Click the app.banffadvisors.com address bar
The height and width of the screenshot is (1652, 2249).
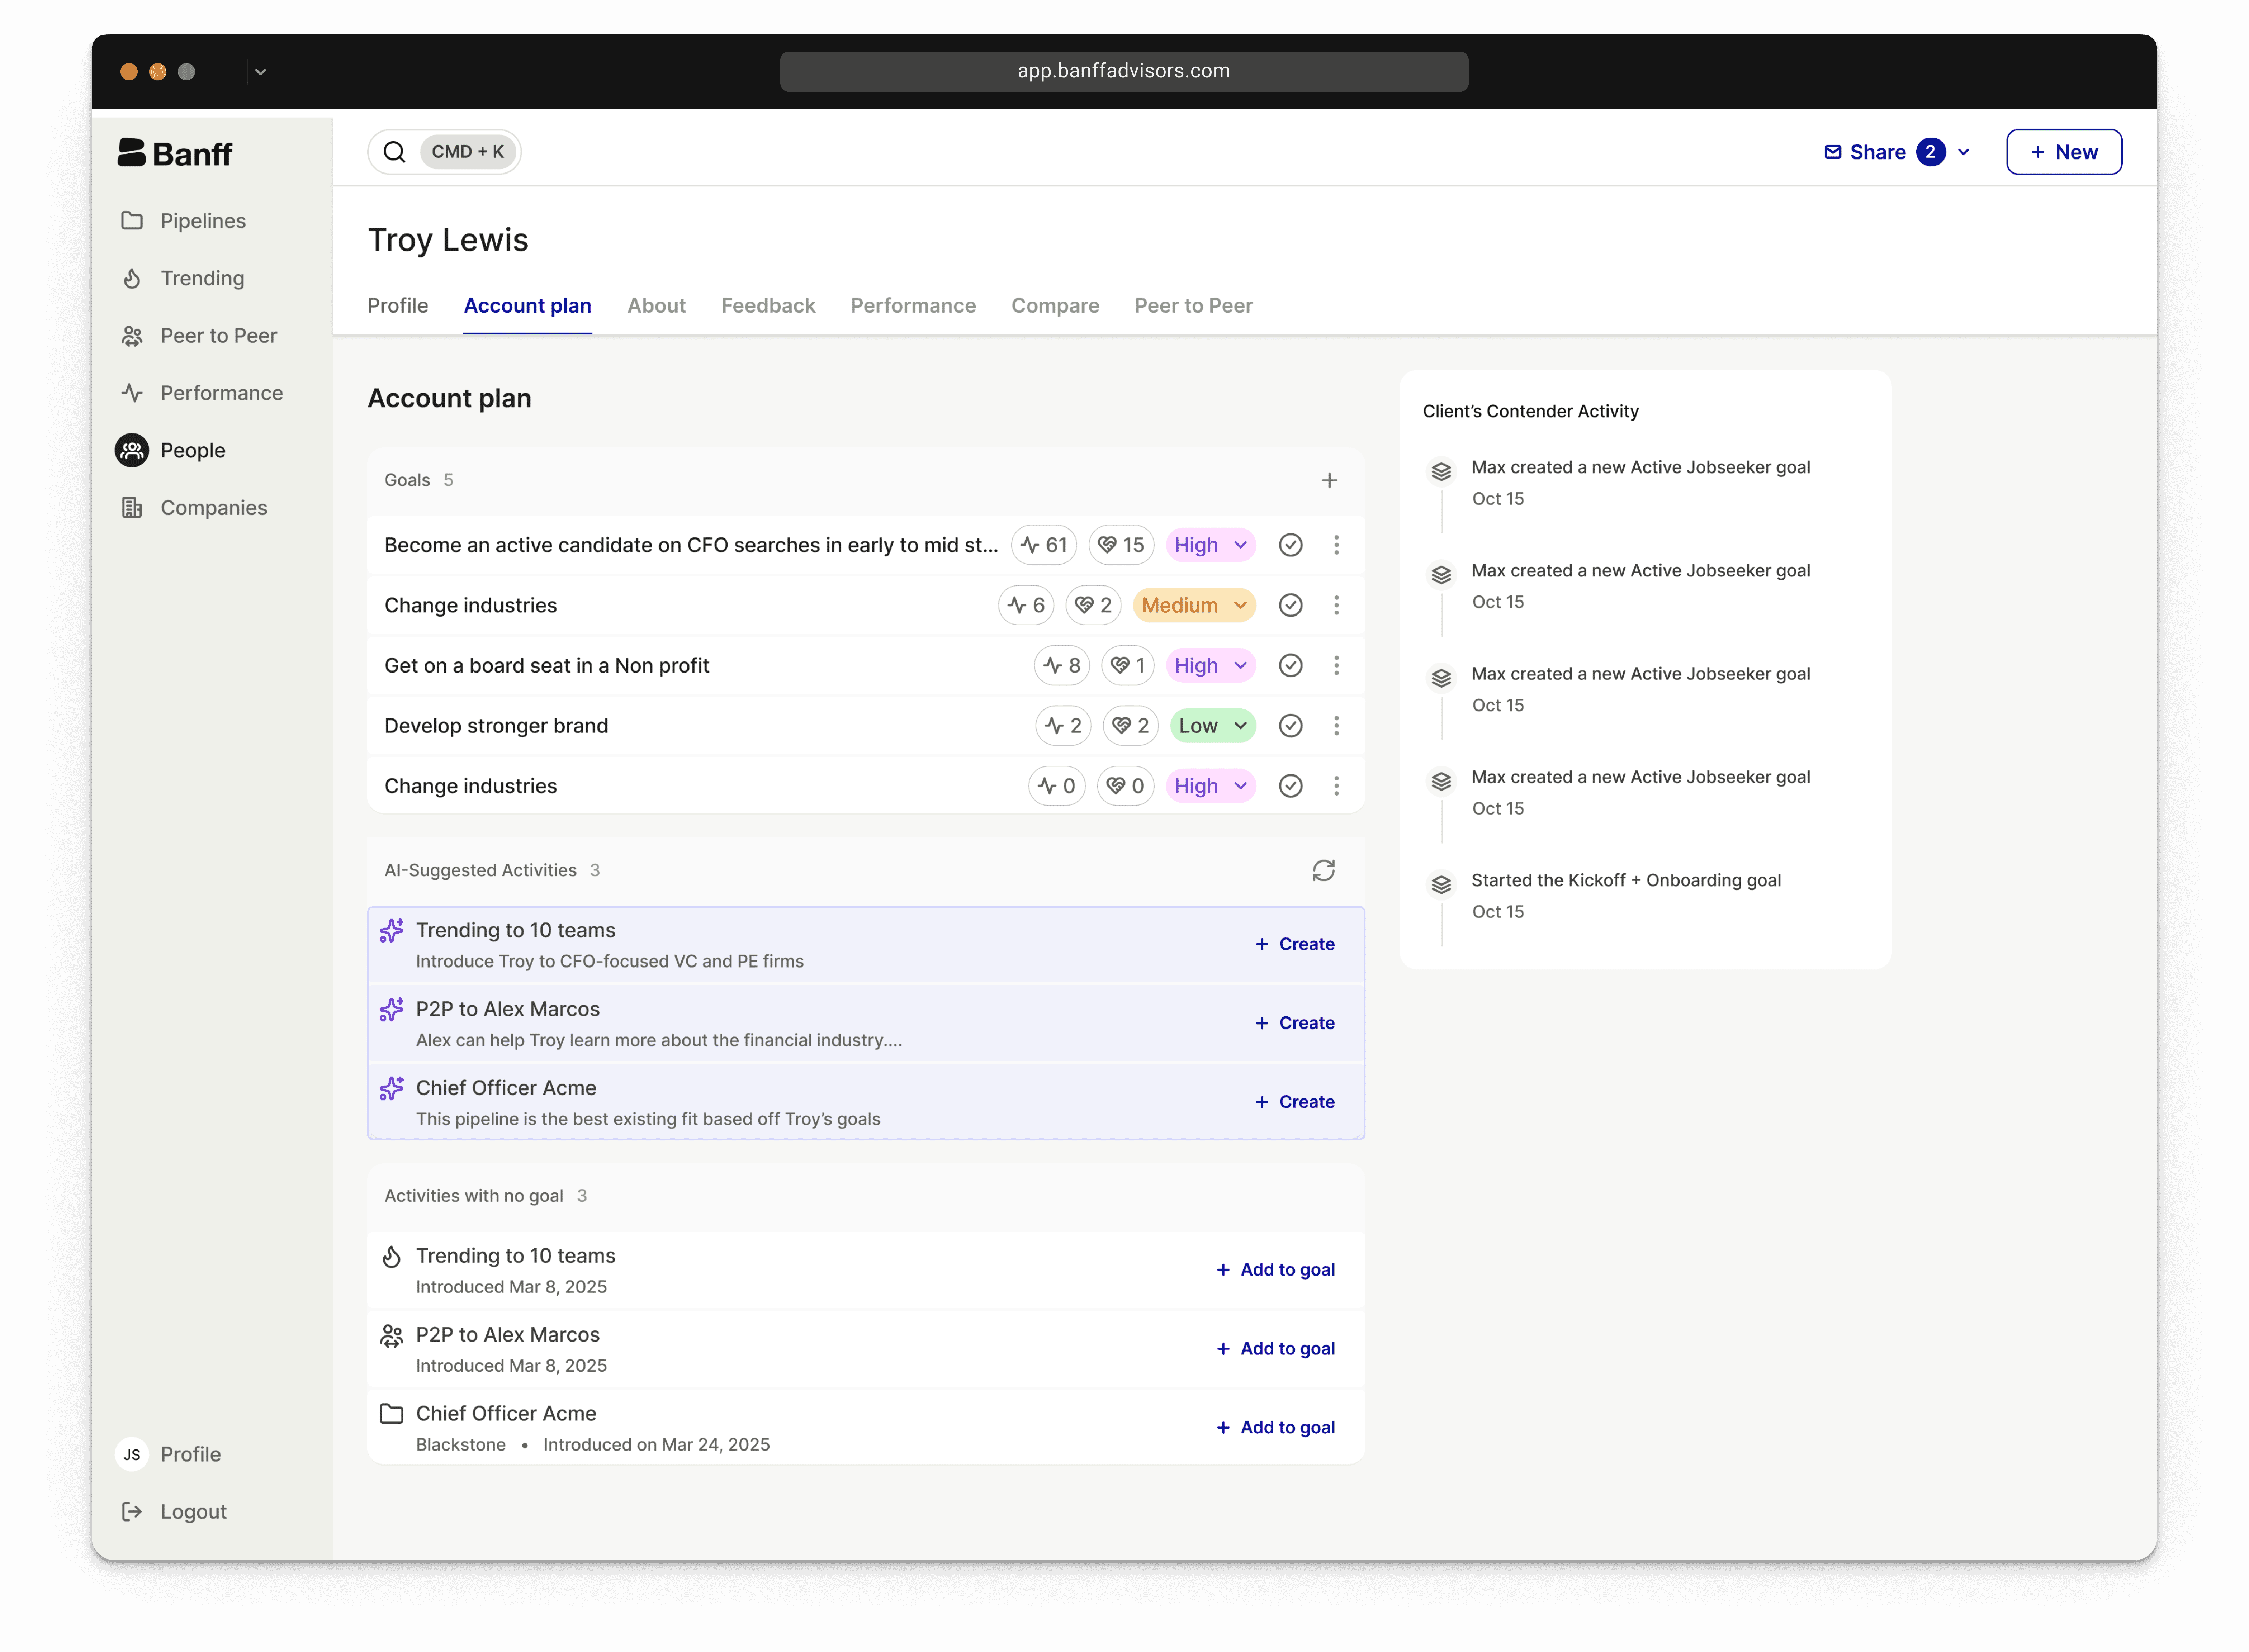click(1123, 71)
